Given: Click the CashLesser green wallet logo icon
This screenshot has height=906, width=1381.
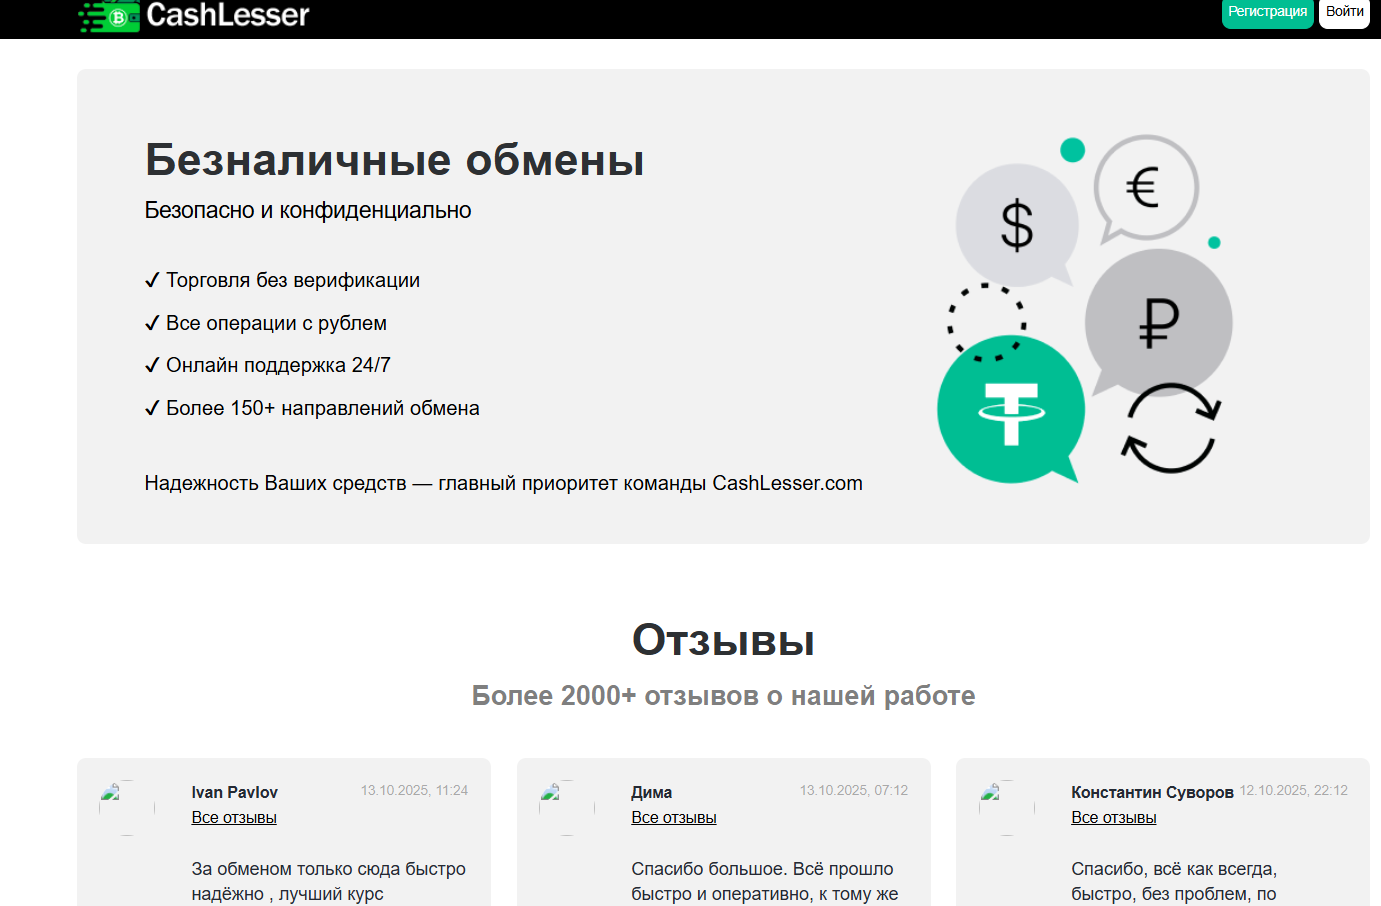Looking at the screenshot, I should [109, 16].
